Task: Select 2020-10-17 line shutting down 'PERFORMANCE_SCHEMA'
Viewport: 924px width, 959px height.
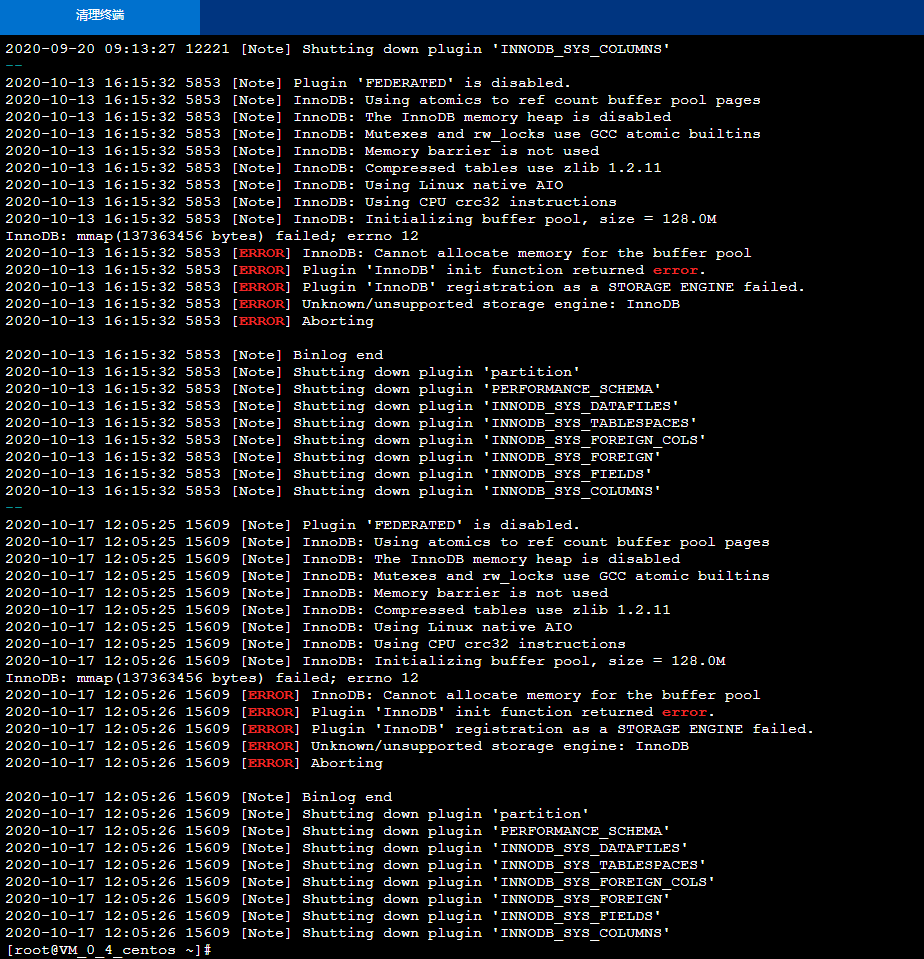Action: point(338,831)
